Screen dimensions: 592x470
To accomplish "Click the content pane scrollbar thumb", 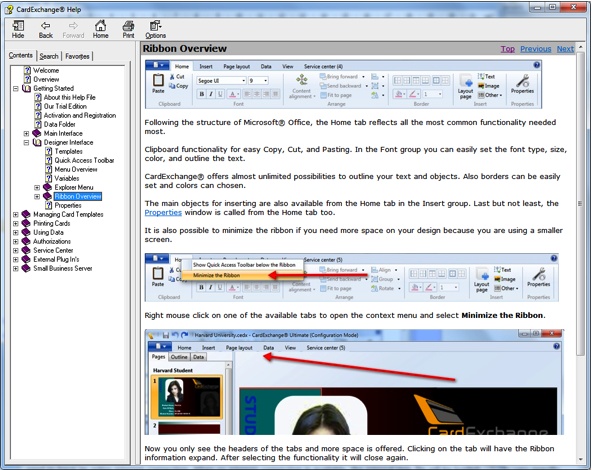I will pyautogui.click(x=580, y=204).
